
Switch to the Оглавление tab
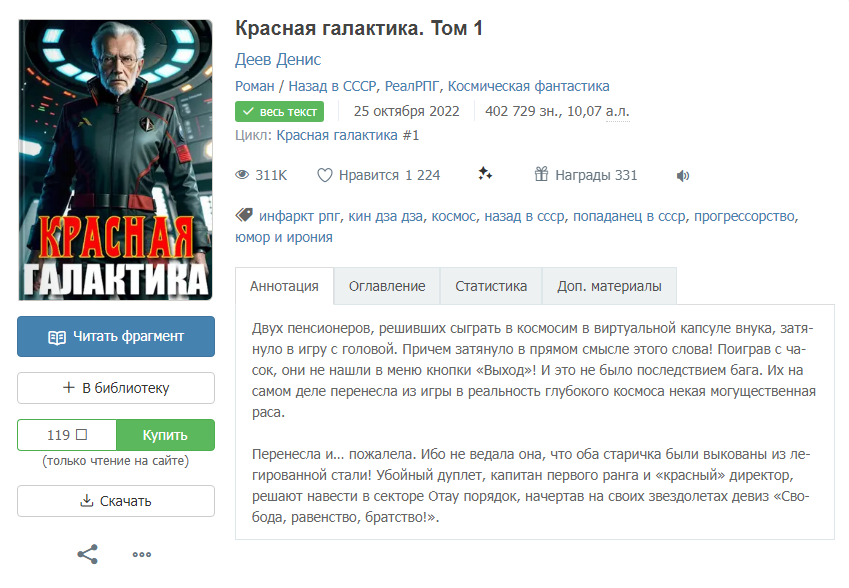387,286
